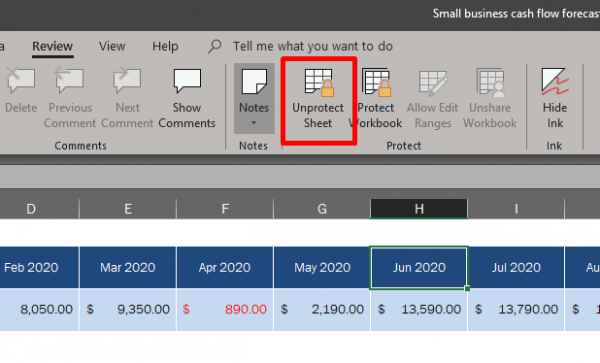
Task: Toggle the Hide Ink tool
Action: pos(555,99)
